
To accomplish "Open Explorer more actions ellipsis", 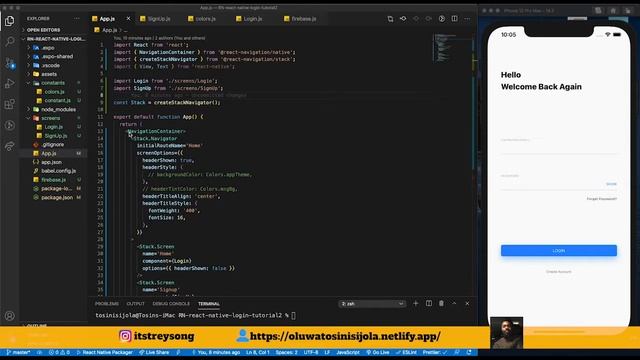I will [77, 18].
